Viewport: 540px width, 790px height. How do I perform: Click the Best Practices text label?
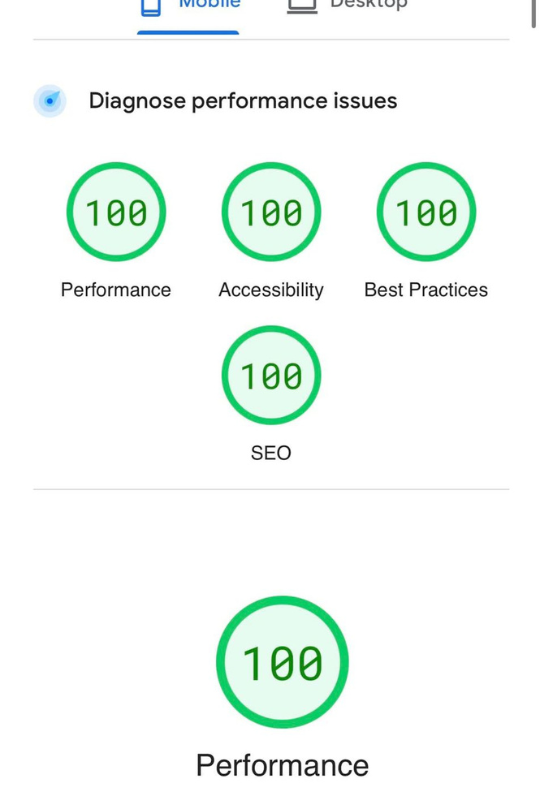pyautogui.click(x=426, y=290)
